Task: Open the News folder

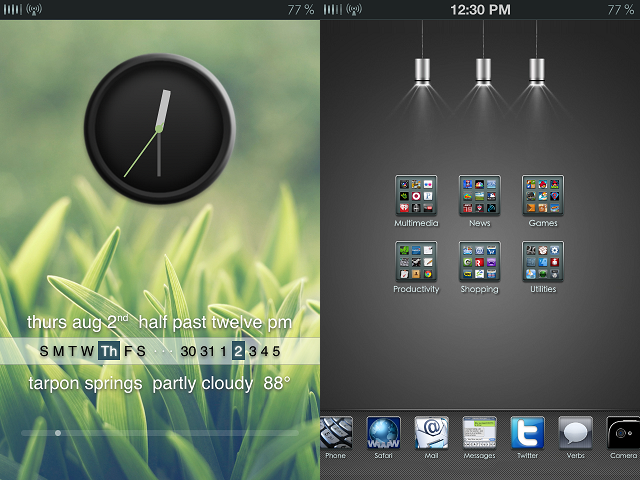Action: tap(480, 196)
